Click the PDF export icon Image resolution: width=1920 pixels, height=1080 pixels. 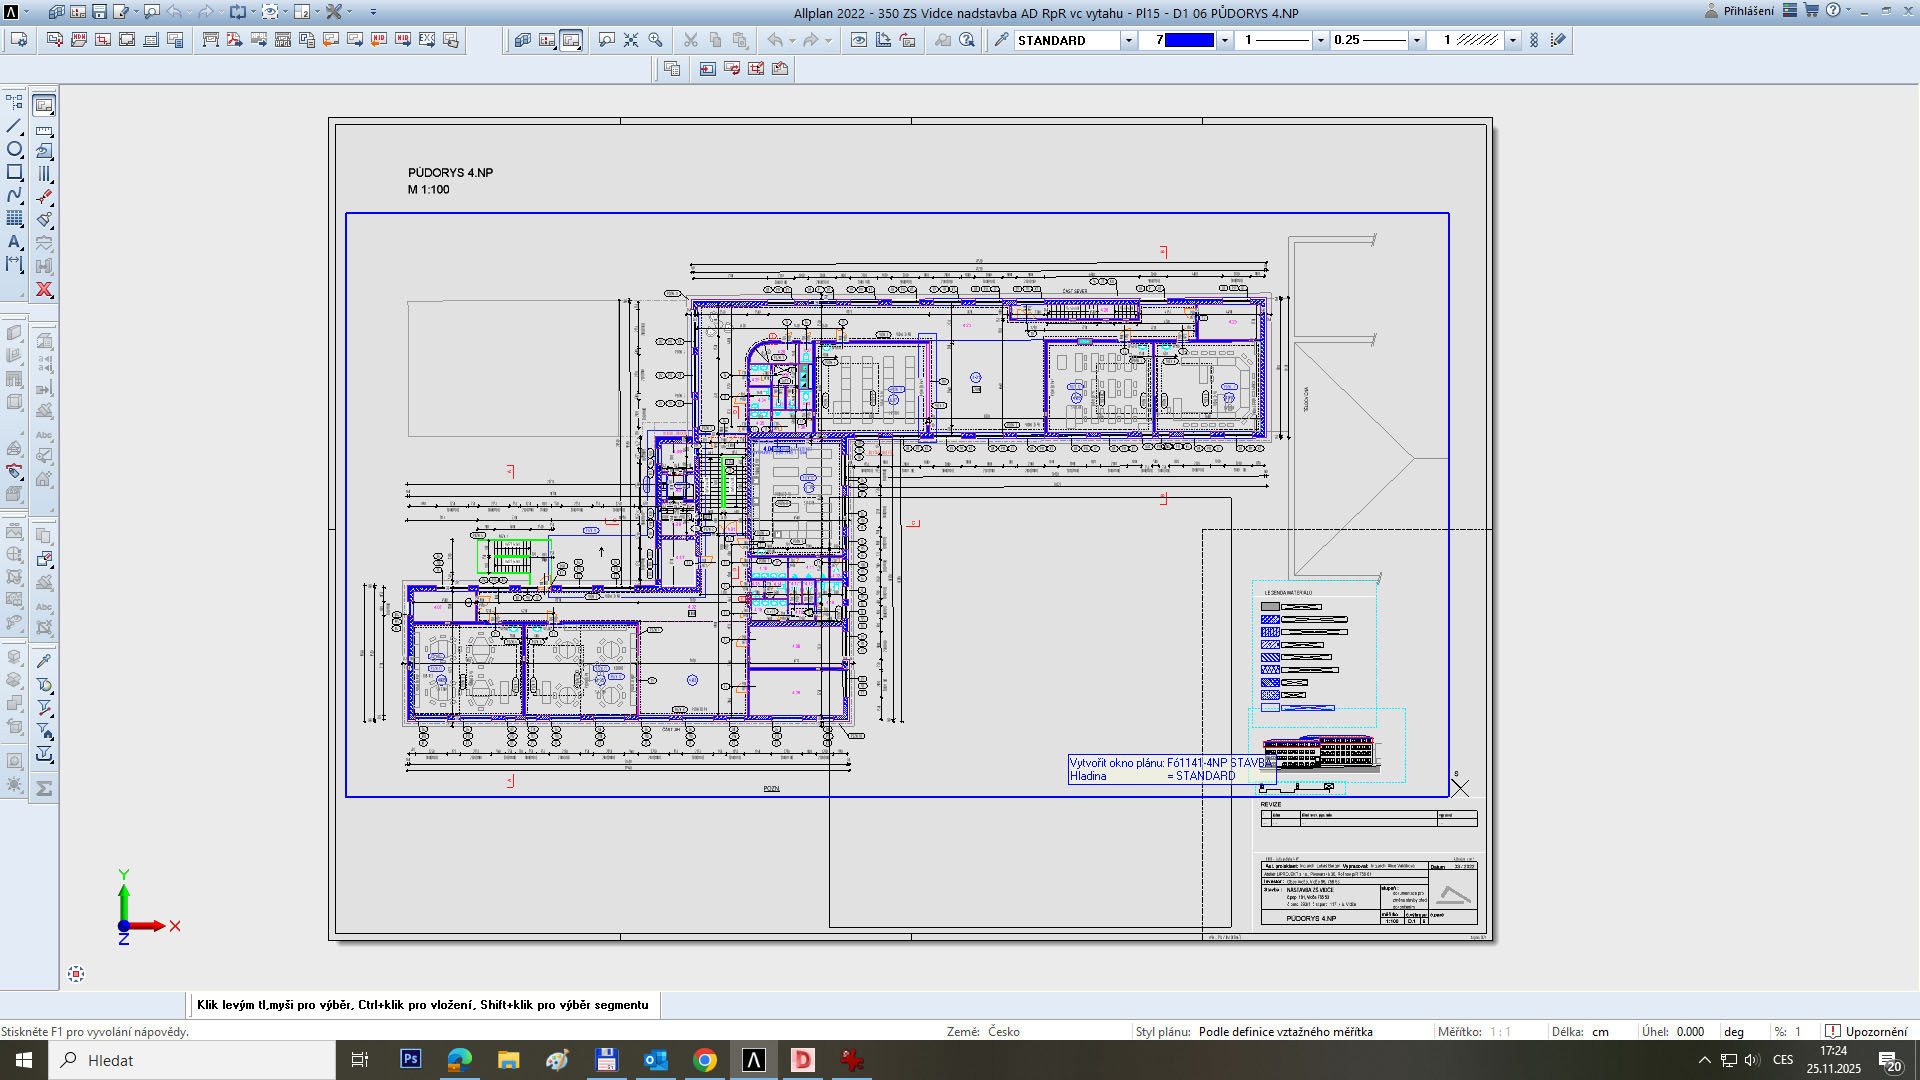pos(234,40)
